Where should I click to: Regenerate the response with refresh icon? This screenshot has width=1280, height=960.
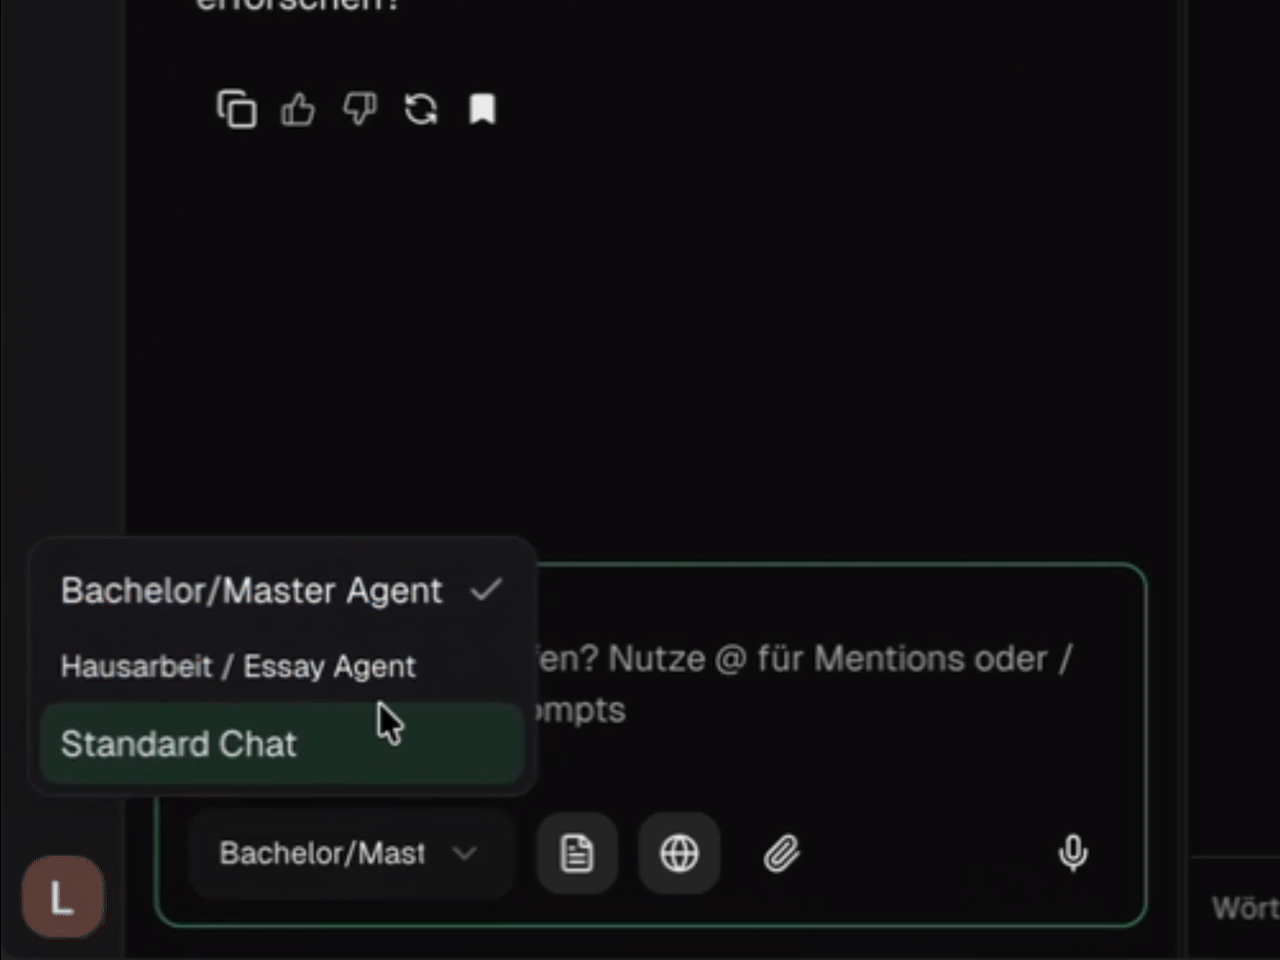click(x=421, y=109)
